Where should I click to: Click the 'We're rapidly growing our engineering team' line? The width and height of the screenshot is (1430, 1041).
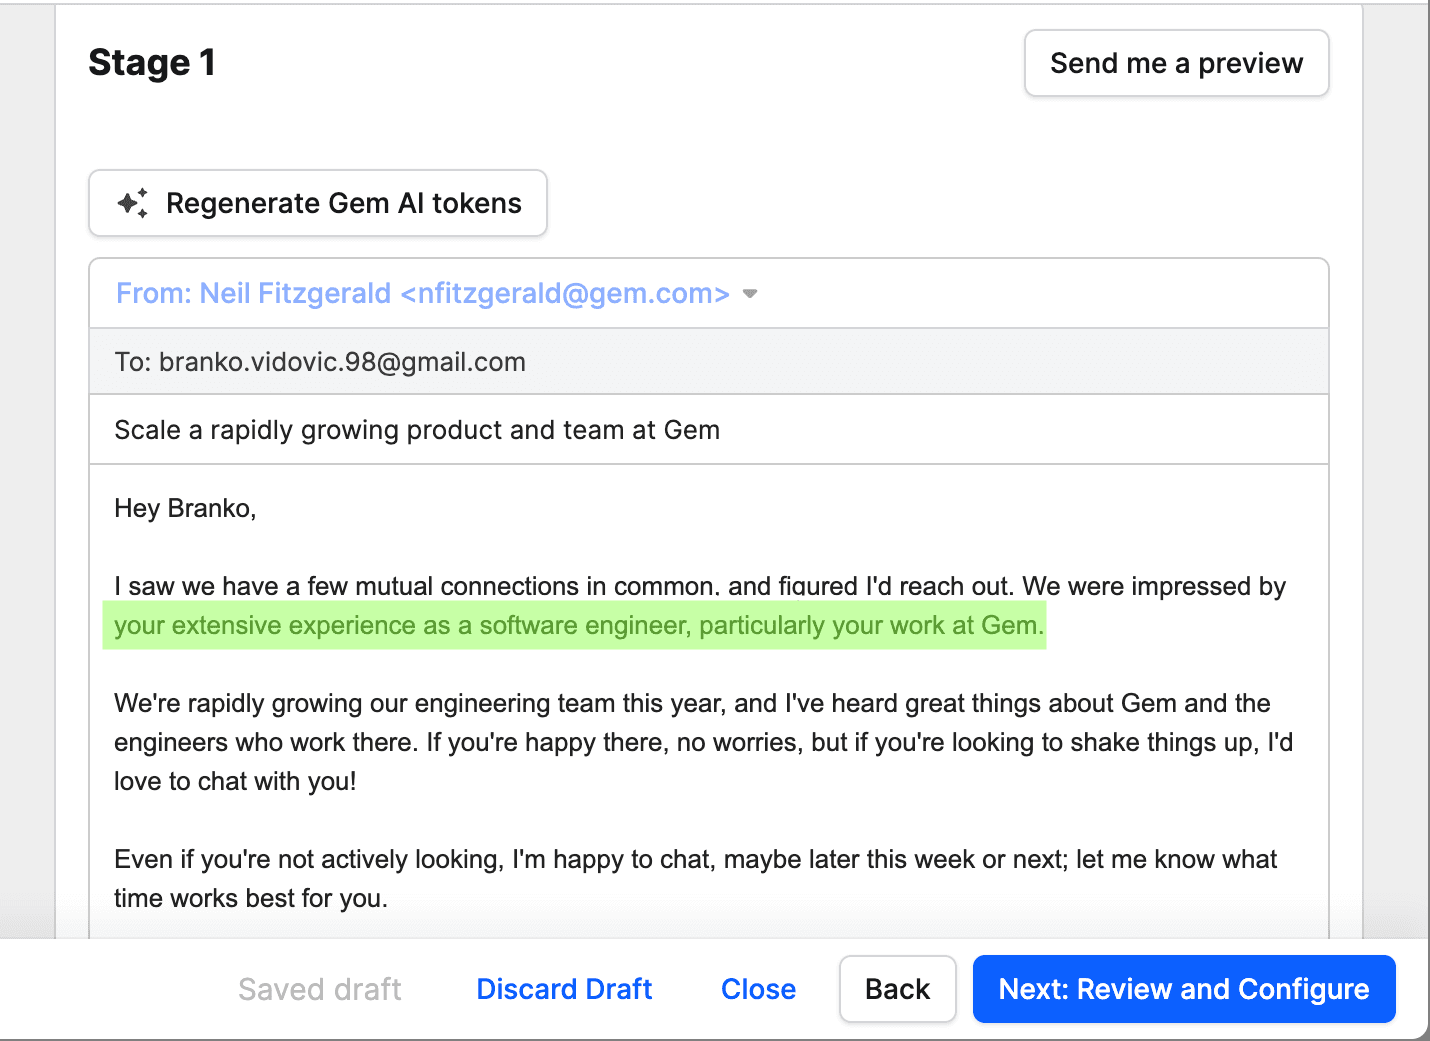click(692, 703)
